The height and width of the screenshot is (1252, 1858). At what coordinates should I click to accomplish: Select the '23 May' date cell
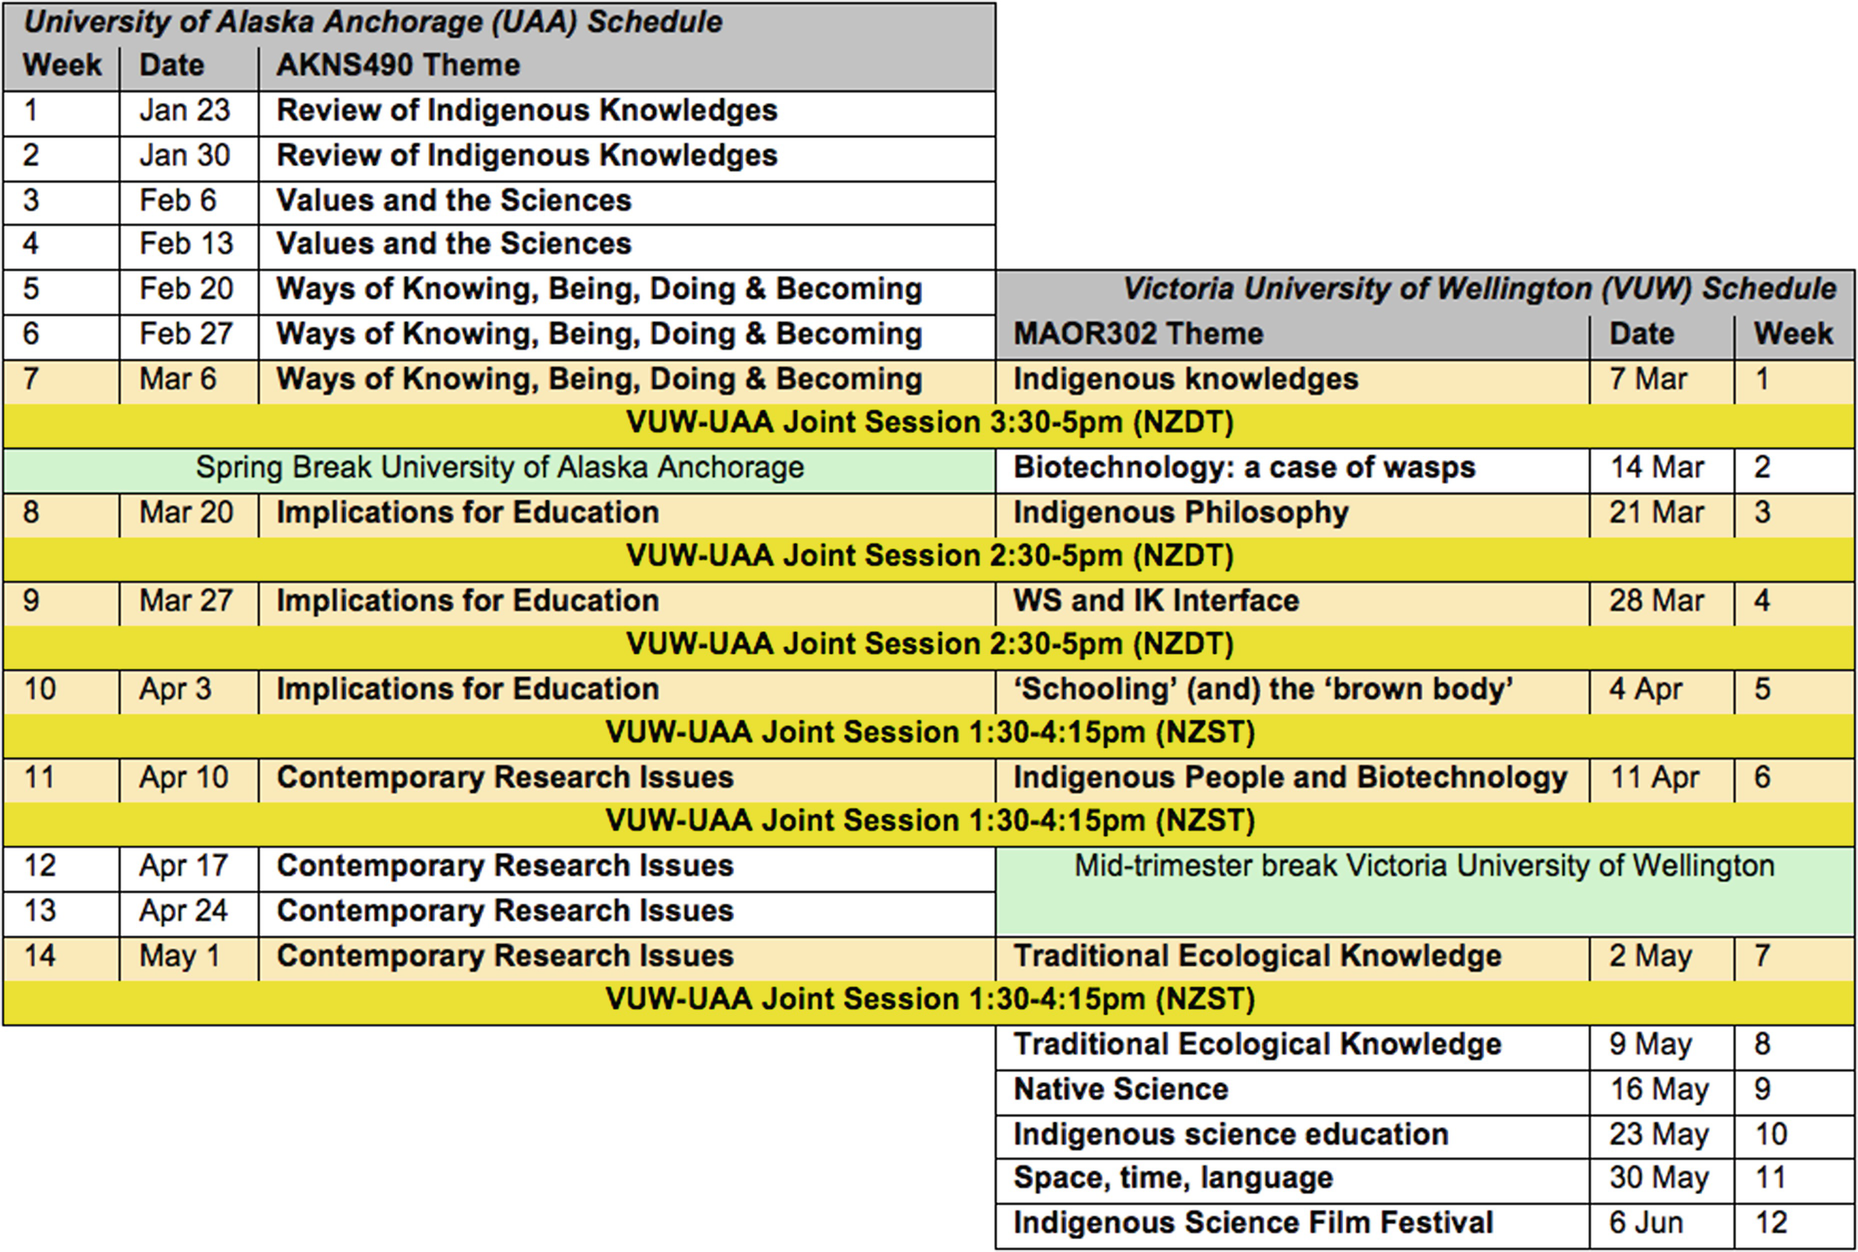pyautogui.click(x=1661, y=1136)
